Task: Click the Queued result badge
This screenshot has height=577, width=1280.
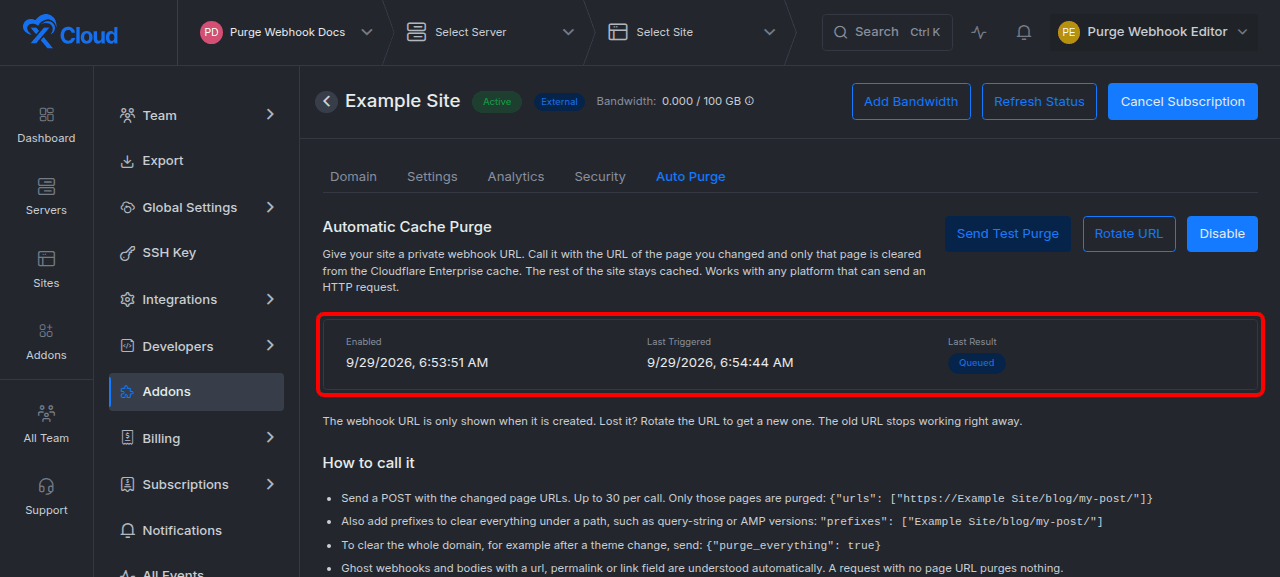Action: point(977,363)
